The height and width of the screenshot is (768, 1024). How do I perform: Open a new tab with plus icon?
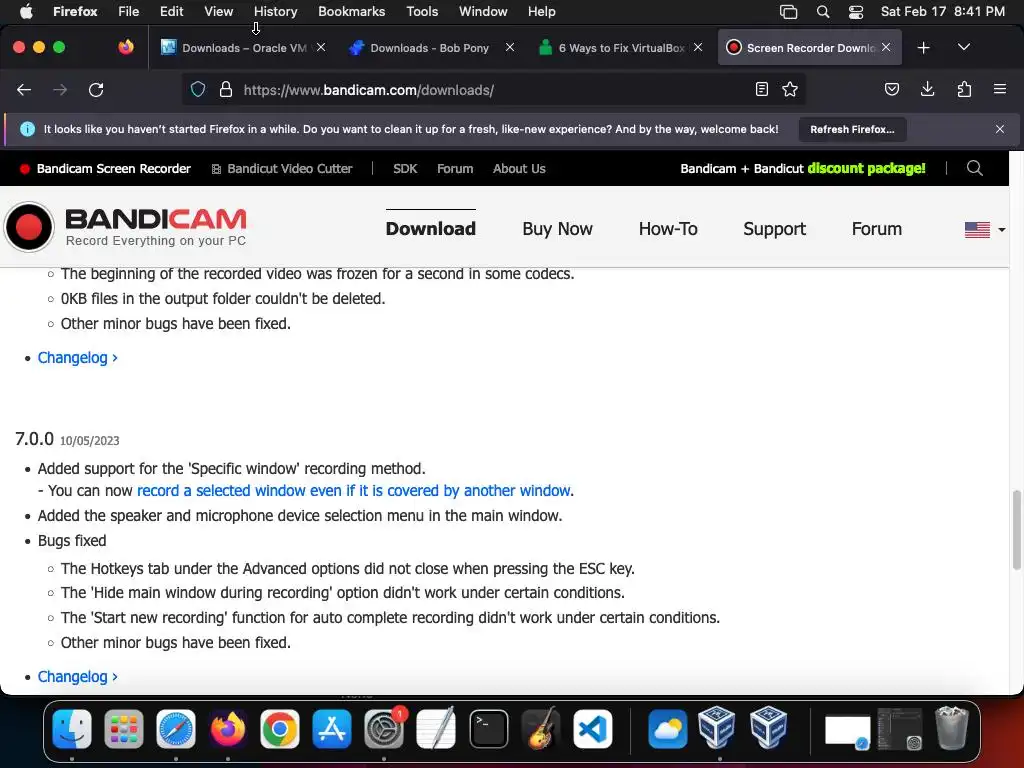(923, 48)
